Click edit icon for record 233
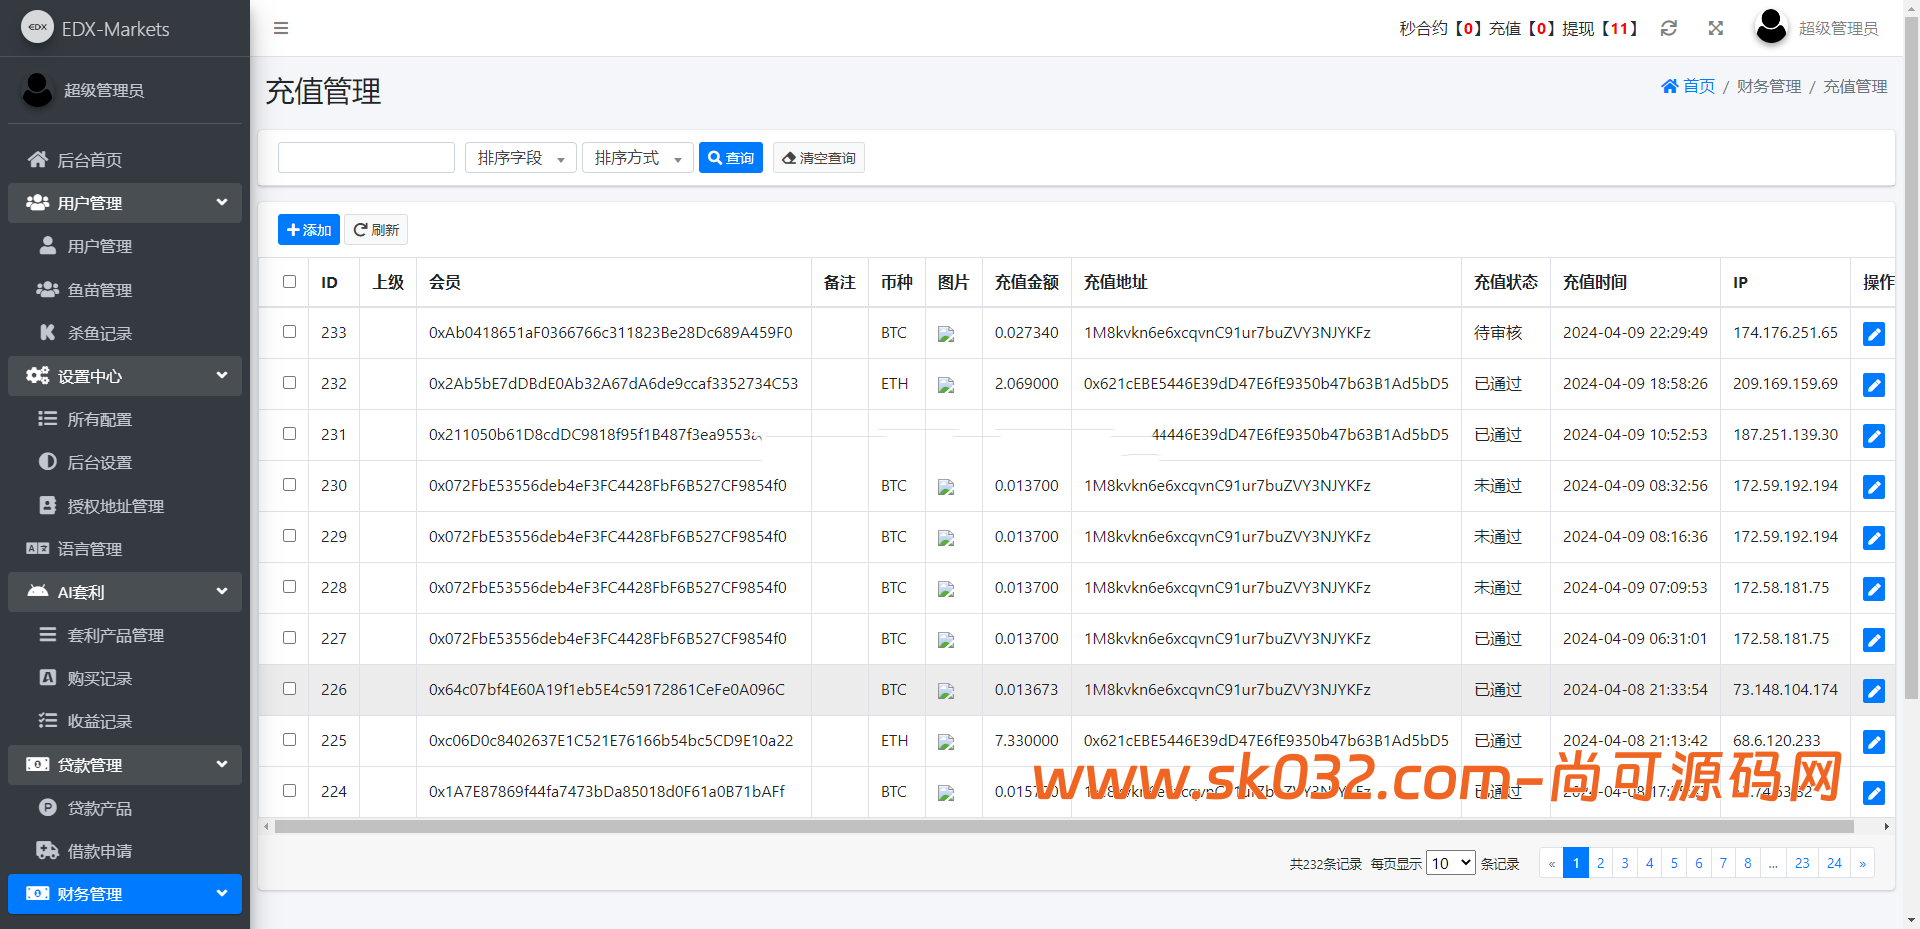The image size is (1920, 929). point(1873,334)
